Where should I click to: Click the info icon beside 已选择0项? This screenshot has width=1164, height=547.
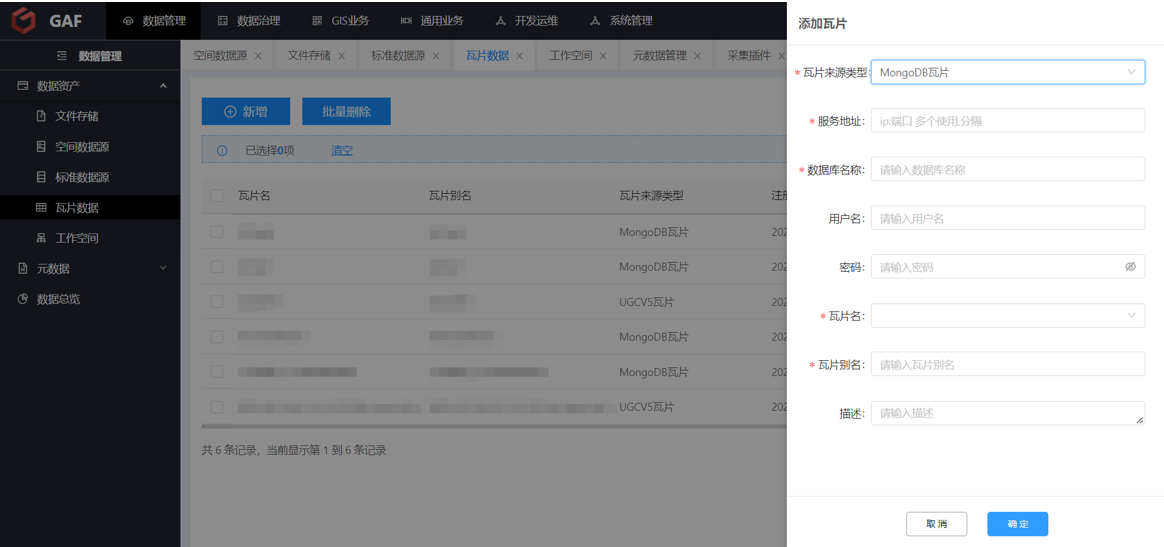coord(221,151)
